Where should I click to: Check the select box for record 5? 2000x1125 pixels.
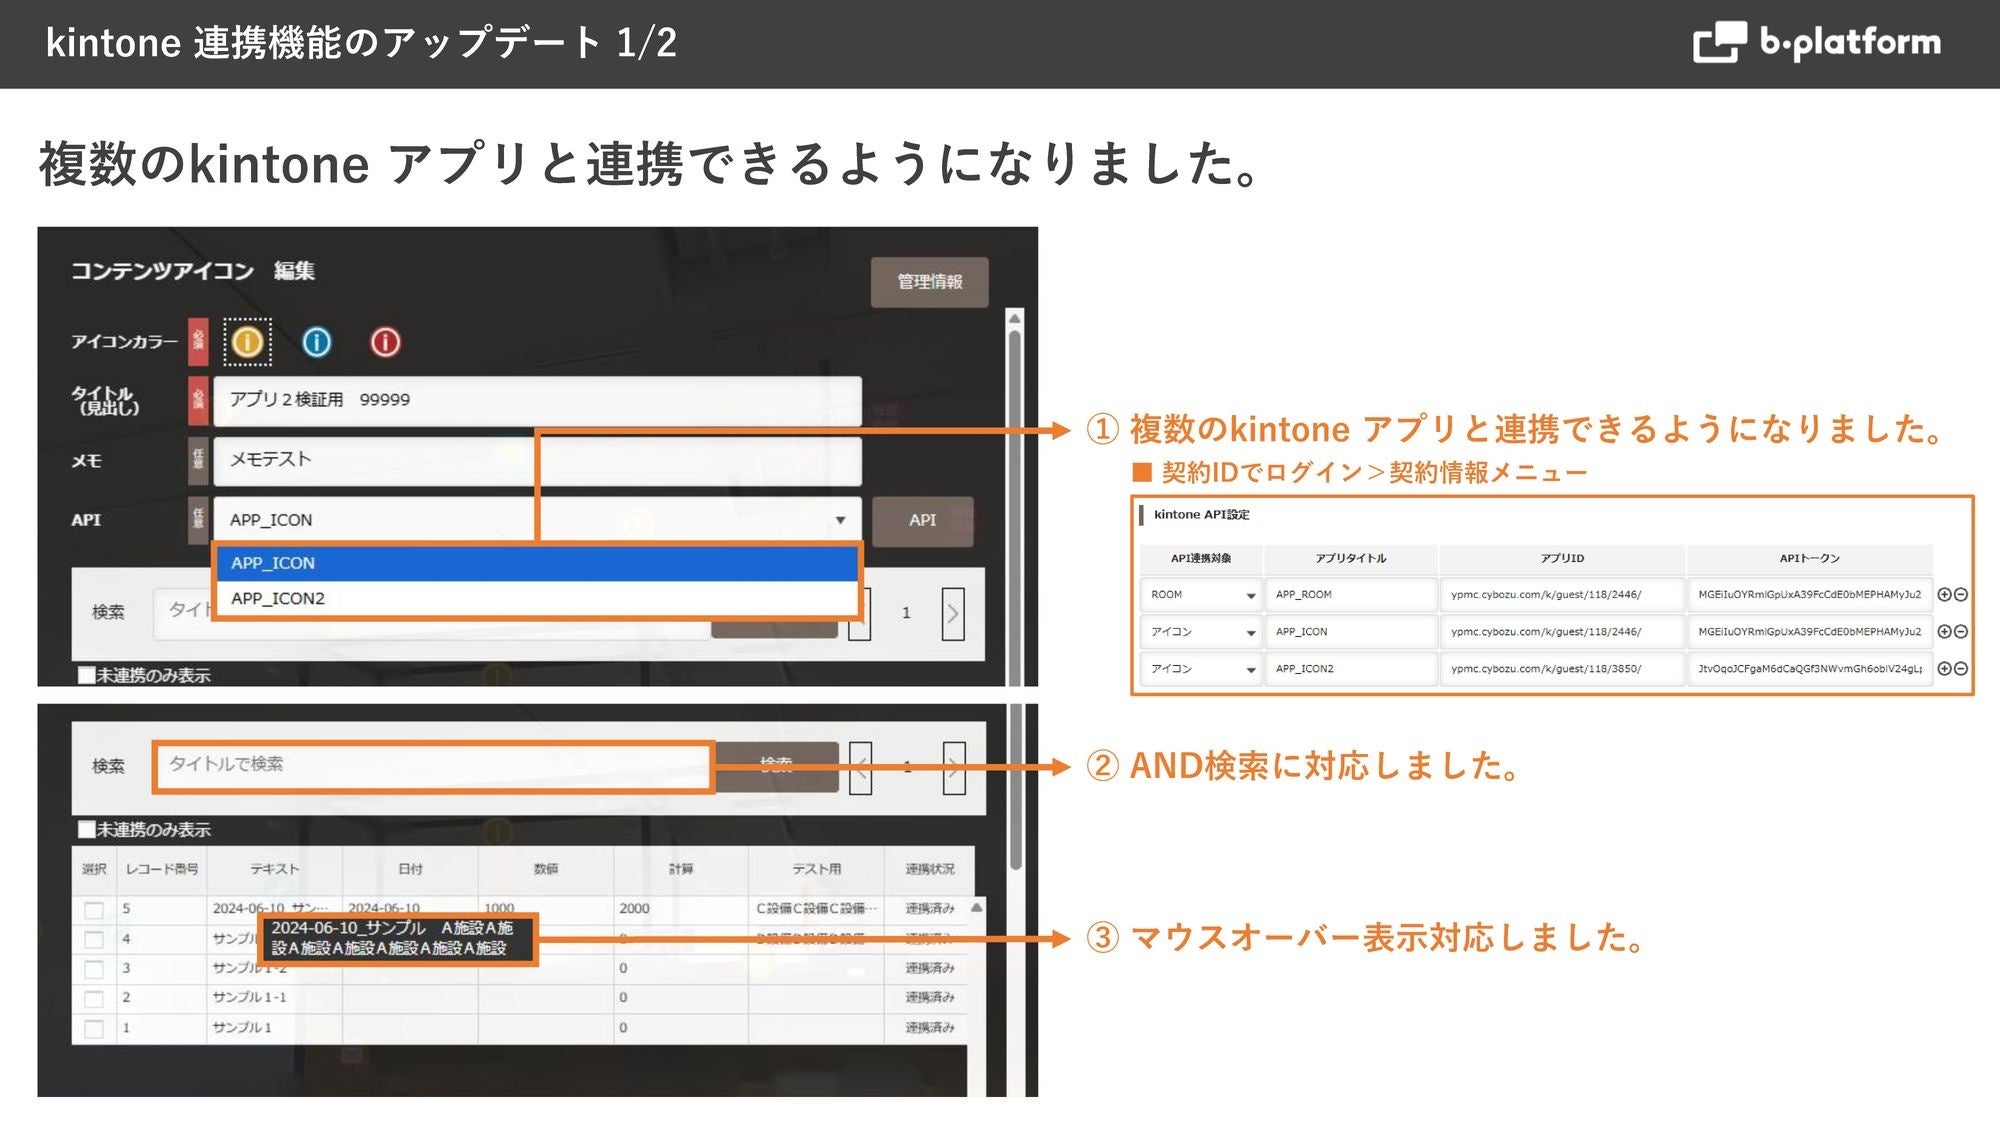(94, 910)
